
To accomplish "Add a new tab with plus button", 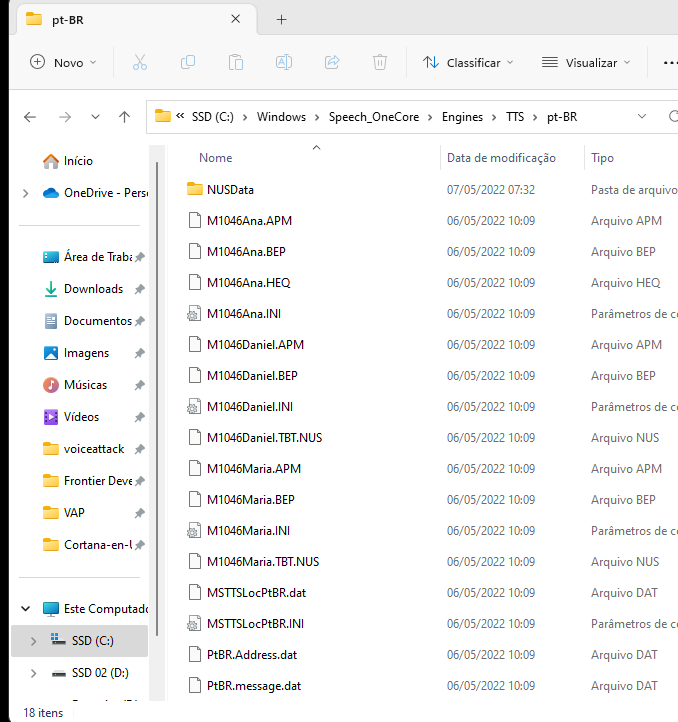I will pos(281,19).
